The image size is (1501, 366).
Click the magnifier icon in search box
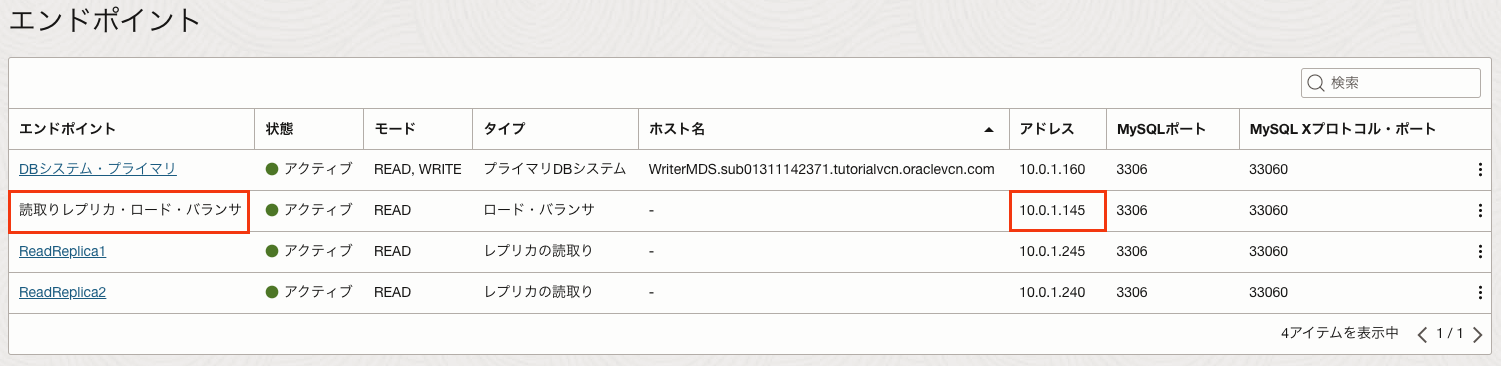tap(1316, 83)
